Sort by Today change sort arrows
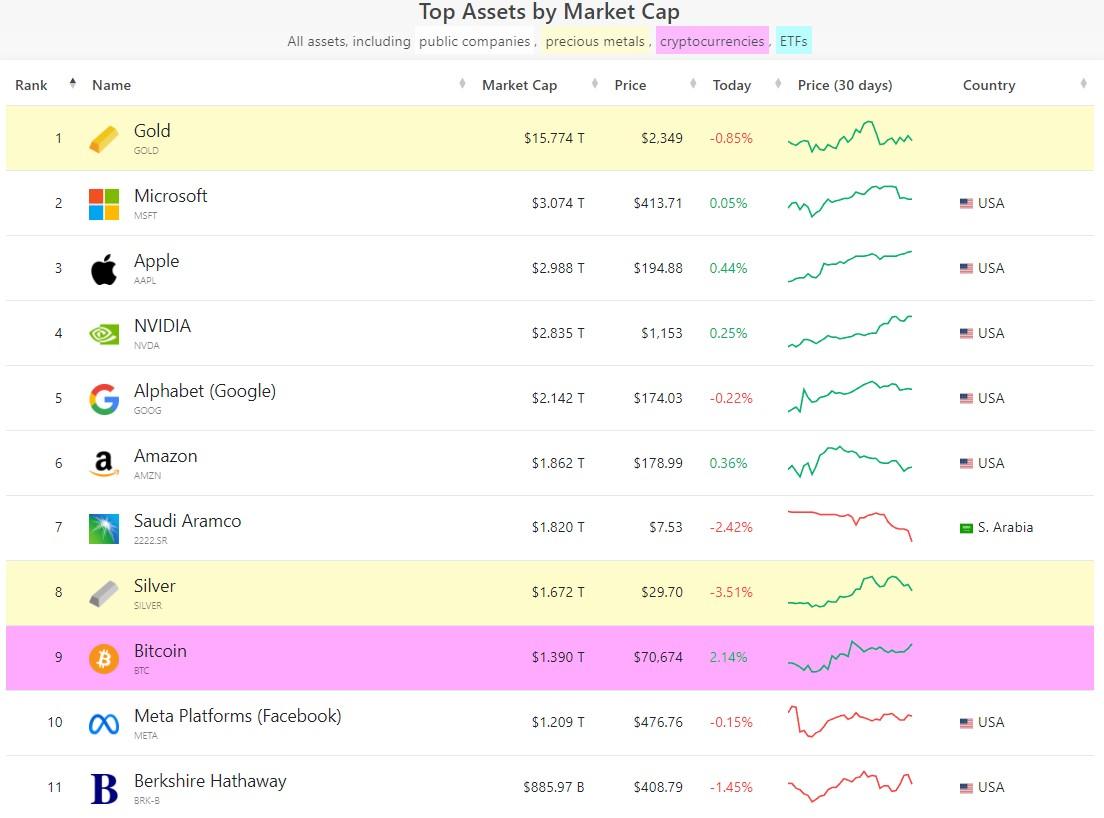 click(778, 84)
